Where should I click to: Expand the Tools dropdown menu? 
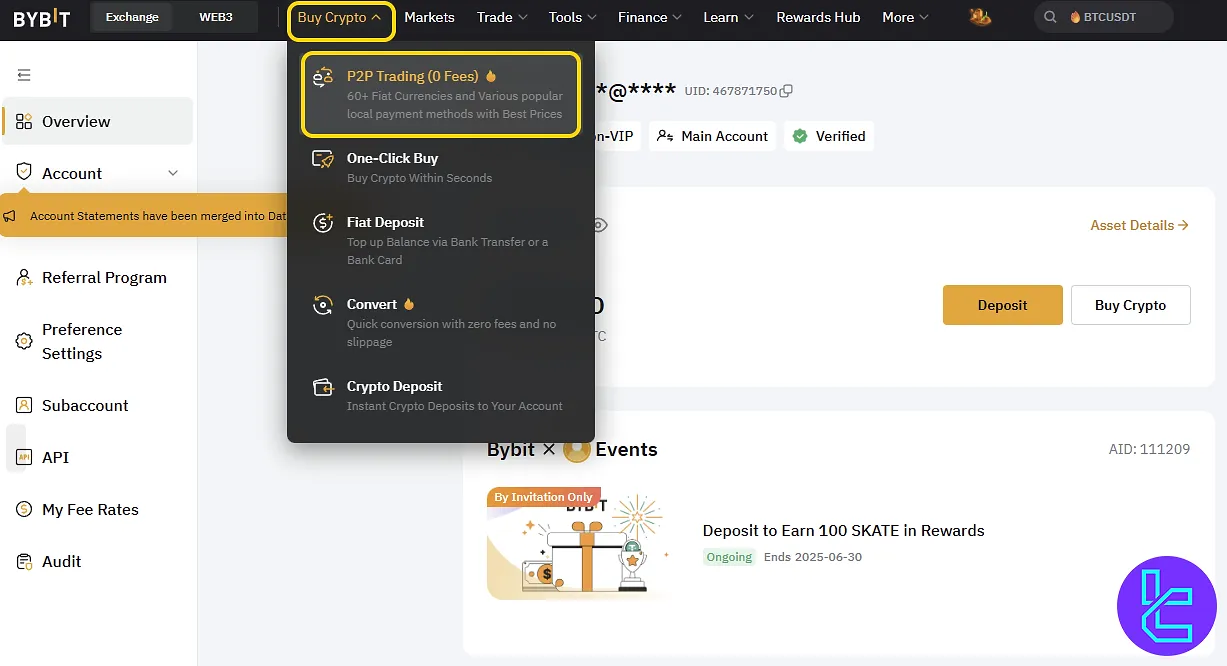573,17
